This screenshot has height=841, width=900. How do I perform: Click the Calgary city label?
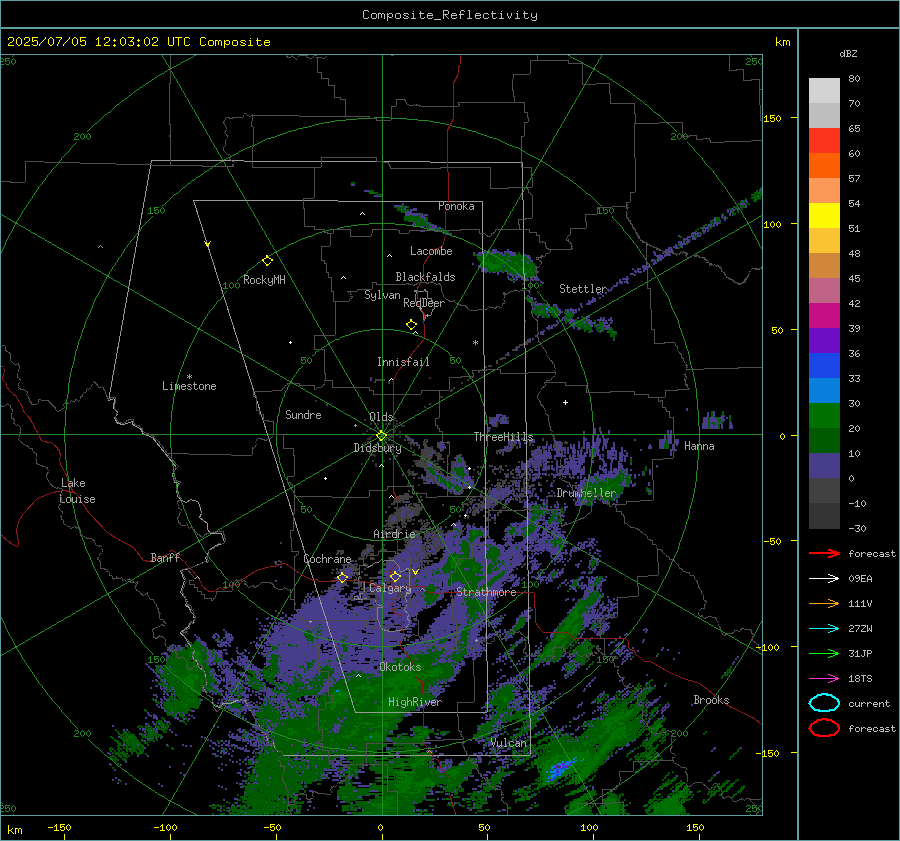click(x=390, y=588)
